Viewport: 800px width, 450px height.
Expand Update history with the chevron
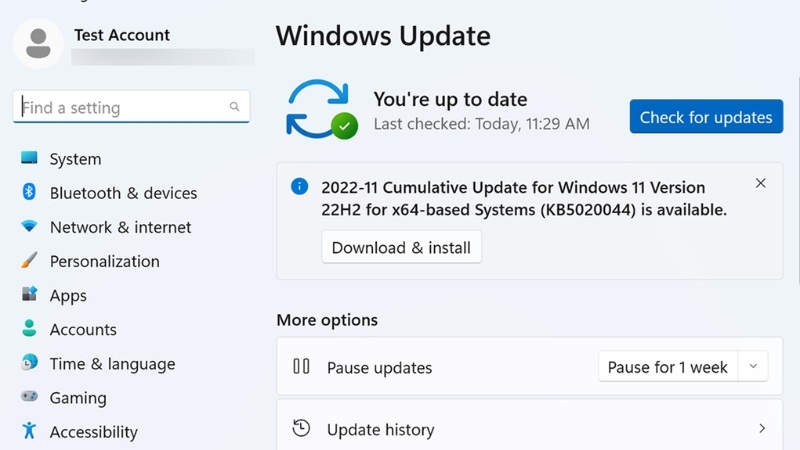(762, 428)
